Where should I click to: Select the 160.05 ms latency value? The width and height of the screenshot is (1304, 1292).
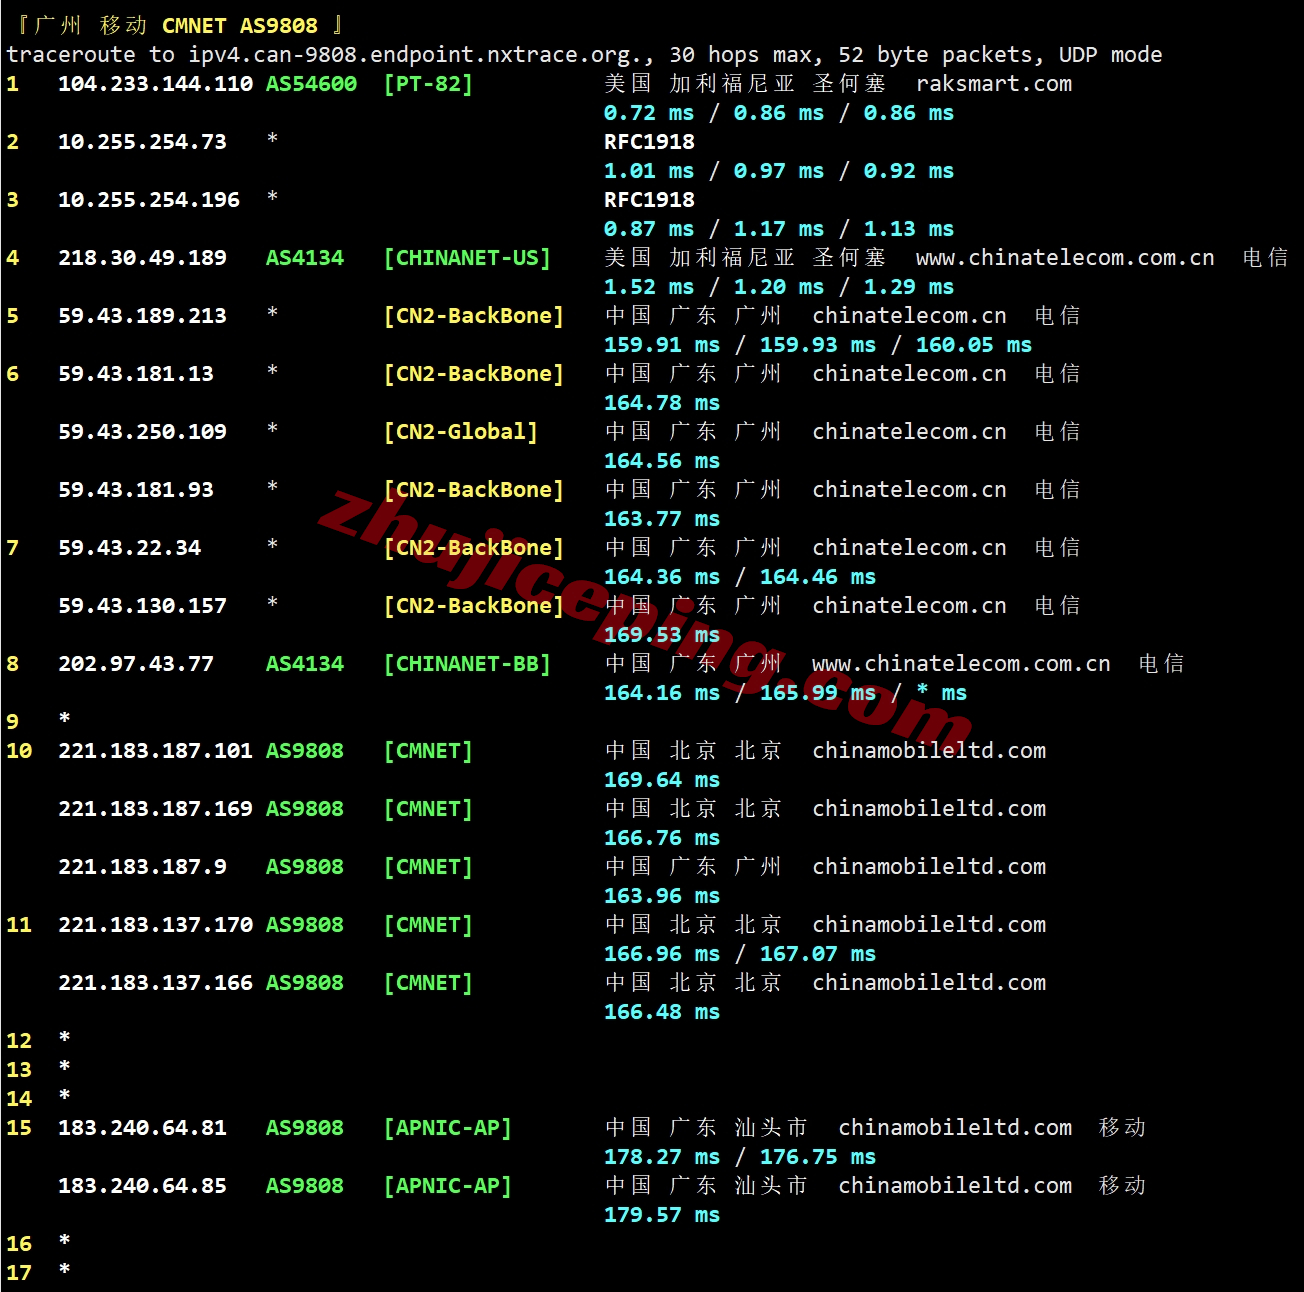coord(974,345)
